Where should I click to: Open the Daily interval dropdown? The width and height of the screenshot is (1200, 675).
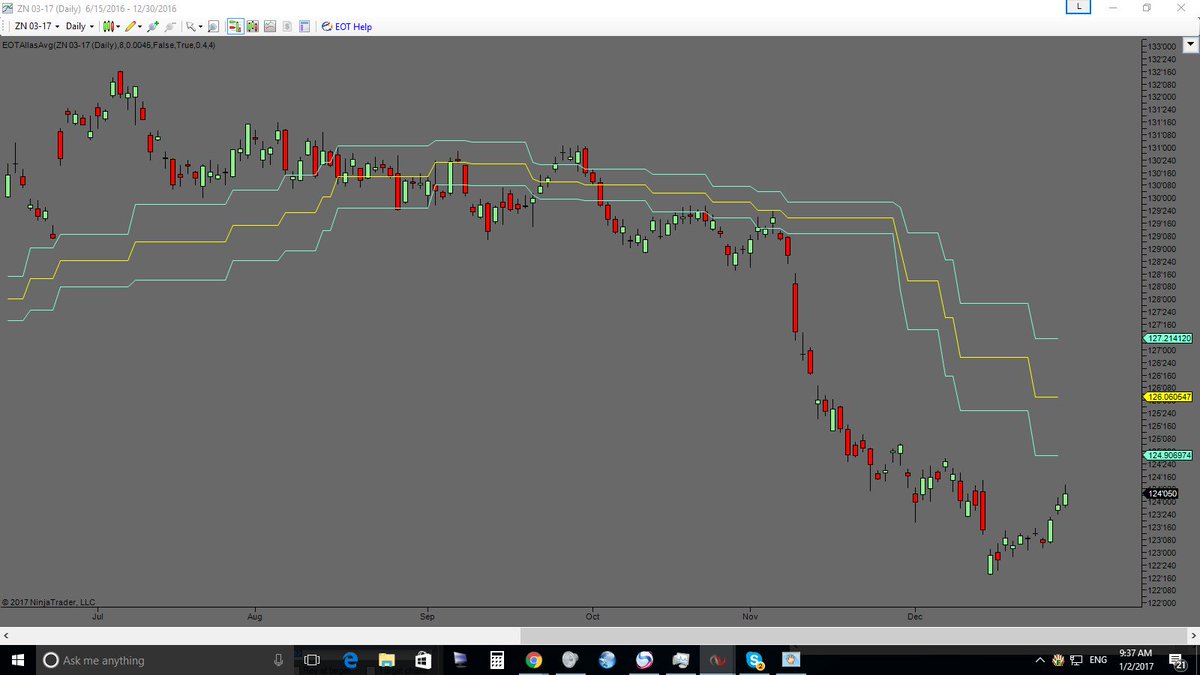click(80, 26)
